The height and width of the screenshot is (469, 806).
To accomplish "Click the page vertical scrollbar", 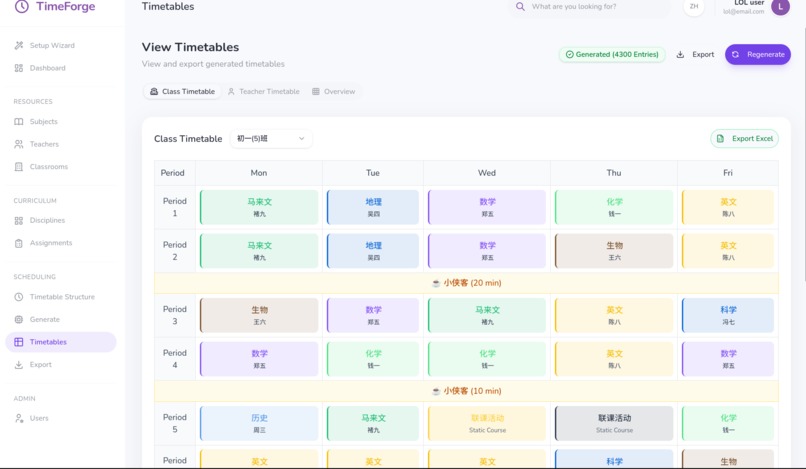I will coord(803,154).
